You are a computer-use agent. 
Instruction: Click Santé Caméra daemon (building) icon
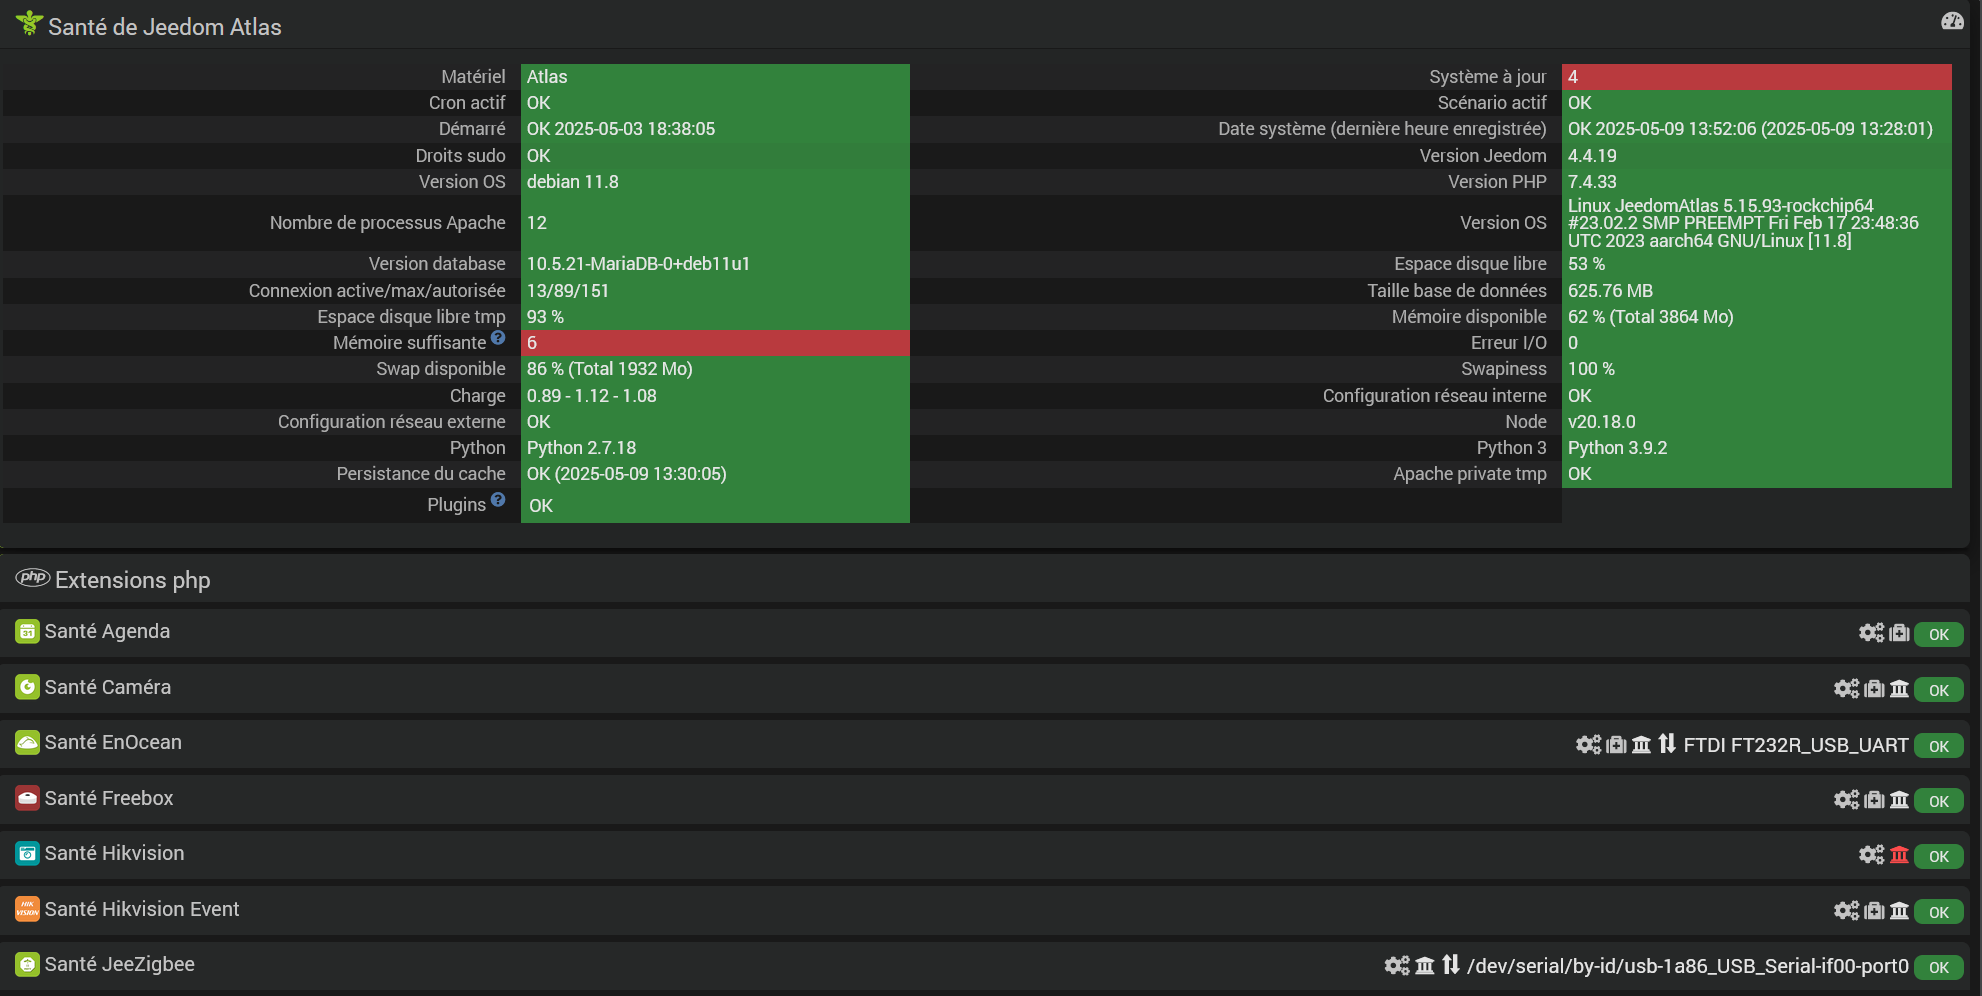click(x=1899, y=689)
